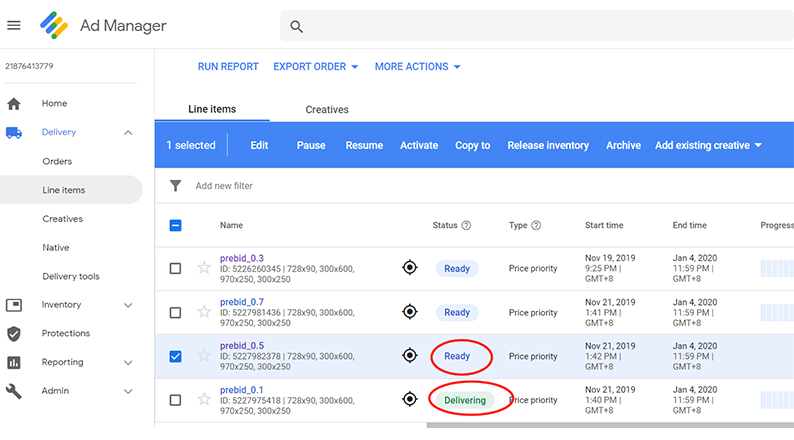Screen dimensions: 794x440
Task: Click the Release inventory button
Action: tap(548, 145)
